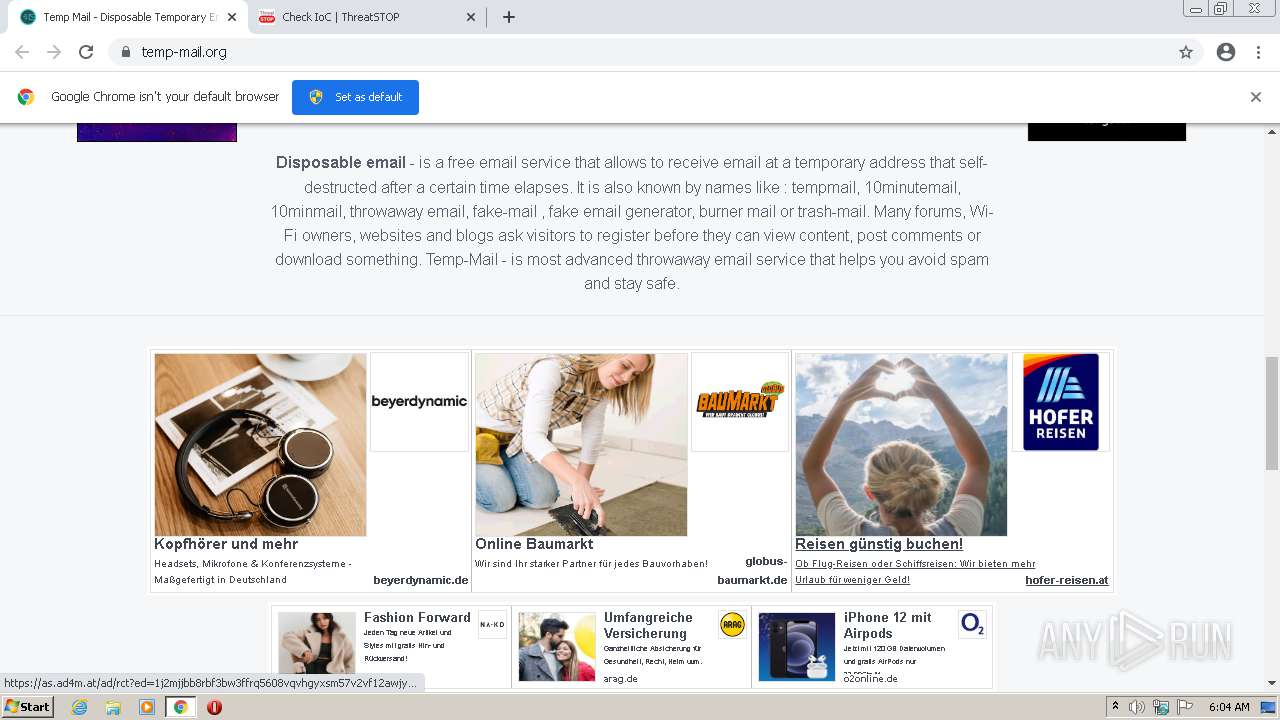Open Windows Media Player from the taskbar
This screenshot has width=1280, height=720.
147,707
